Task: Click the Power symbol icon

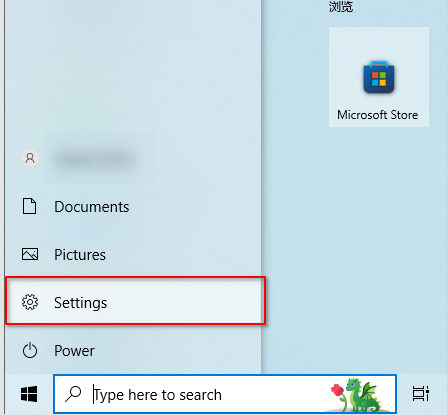Action: pos(30,350)
